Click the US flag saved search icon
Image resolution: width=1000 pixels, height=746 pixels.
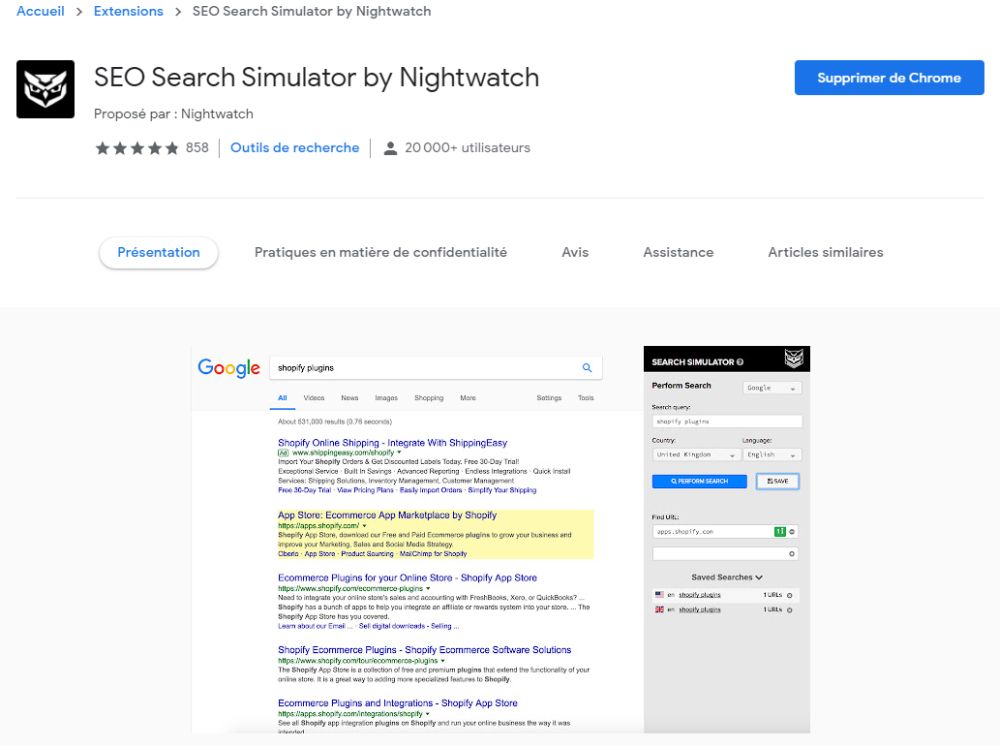coord(659,594)
